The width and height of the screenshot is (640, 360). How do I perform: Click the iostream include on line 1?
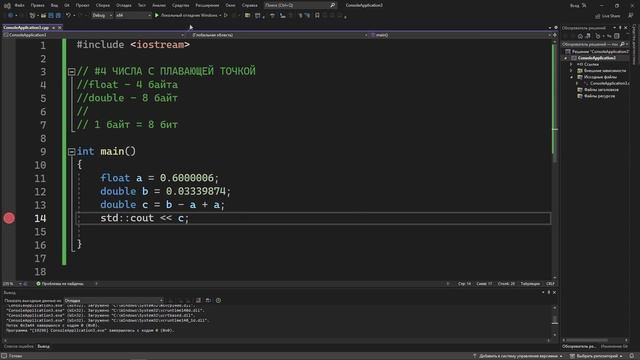pyautogui.click(x=160, y=45)
